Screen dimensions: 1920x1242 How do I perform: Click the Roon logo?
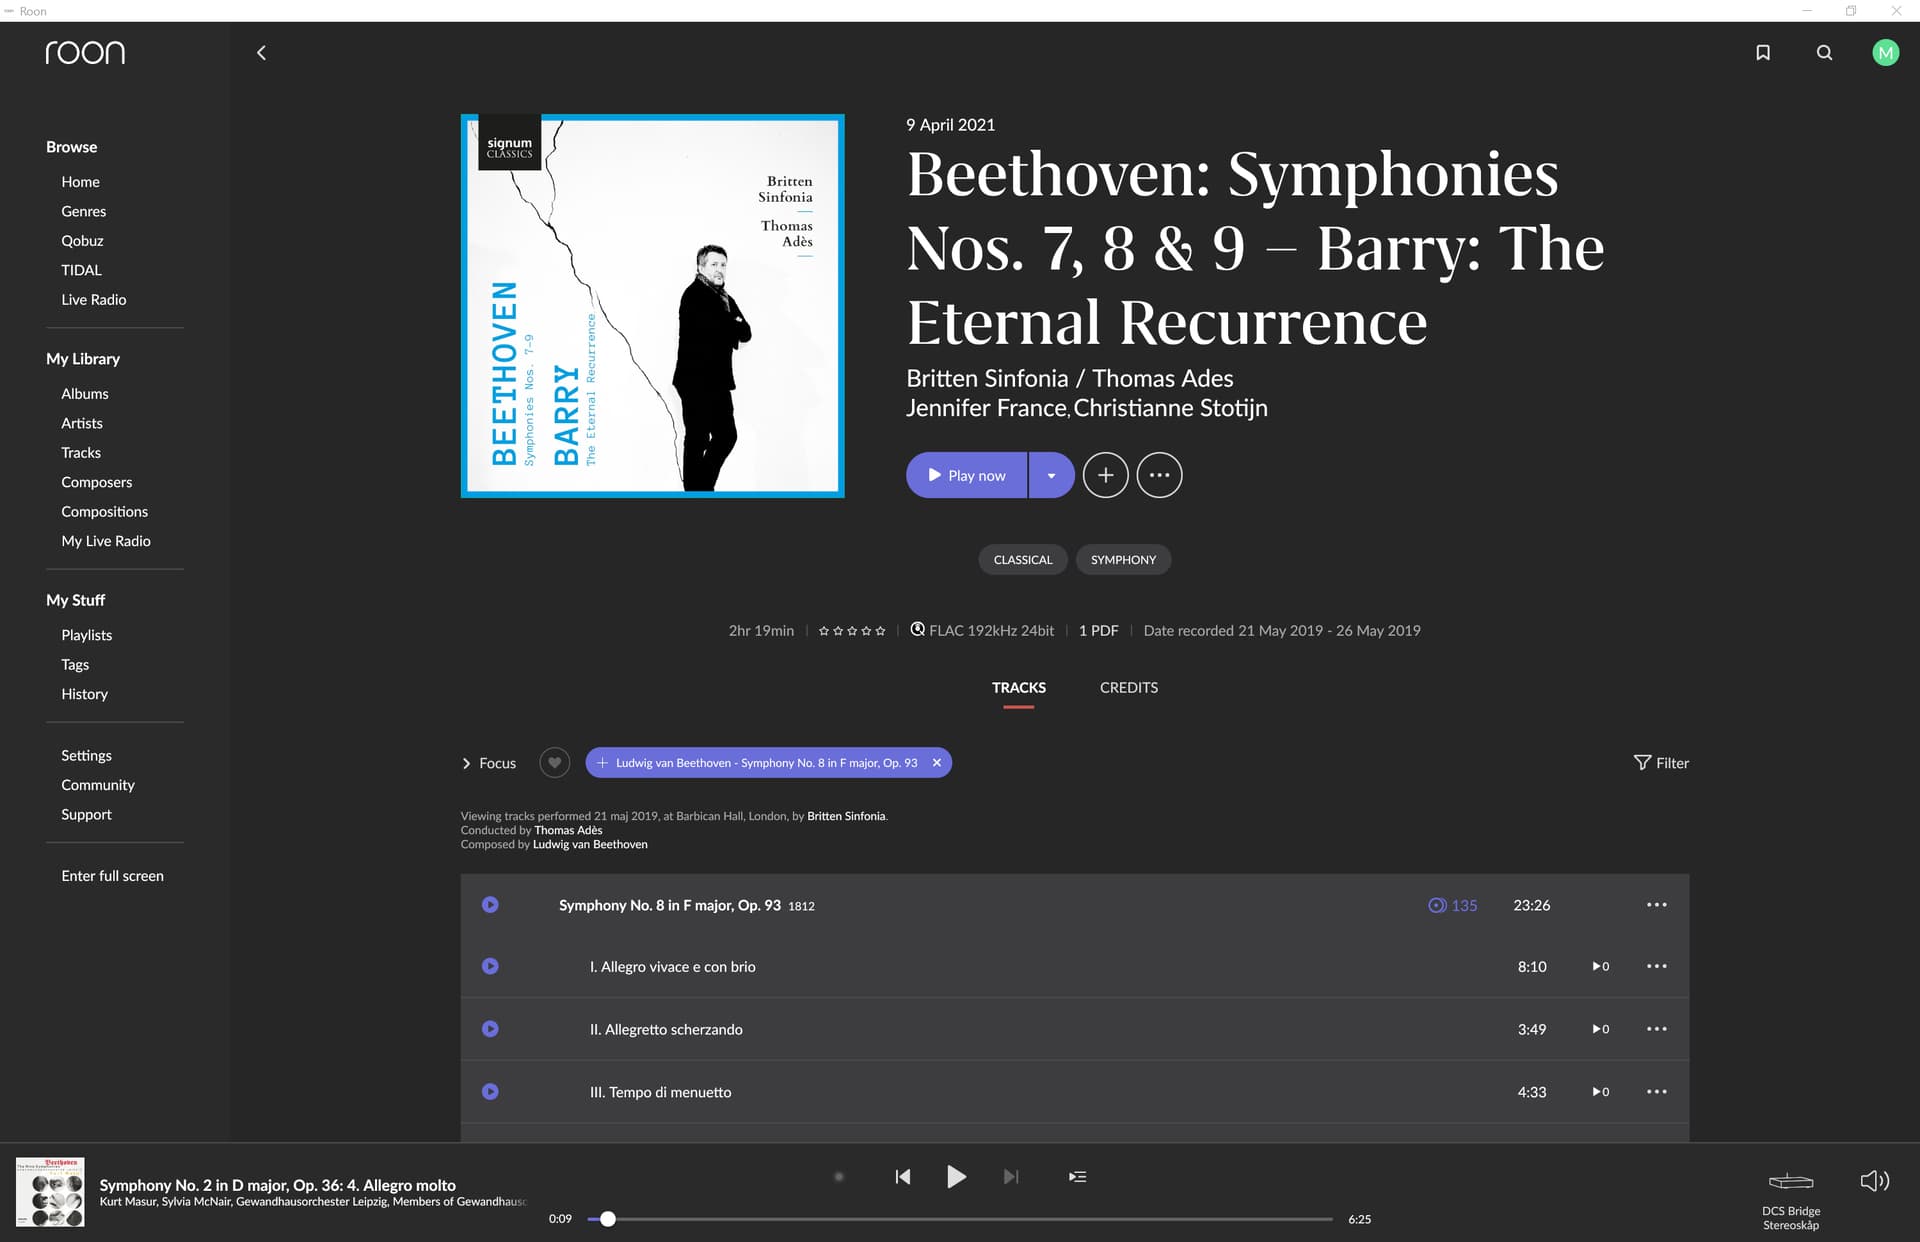pos(85,53)
